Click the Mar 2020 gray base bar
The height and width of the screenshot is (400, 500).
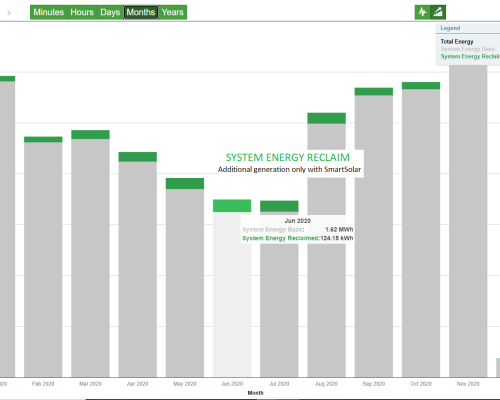tap(90, 258)
